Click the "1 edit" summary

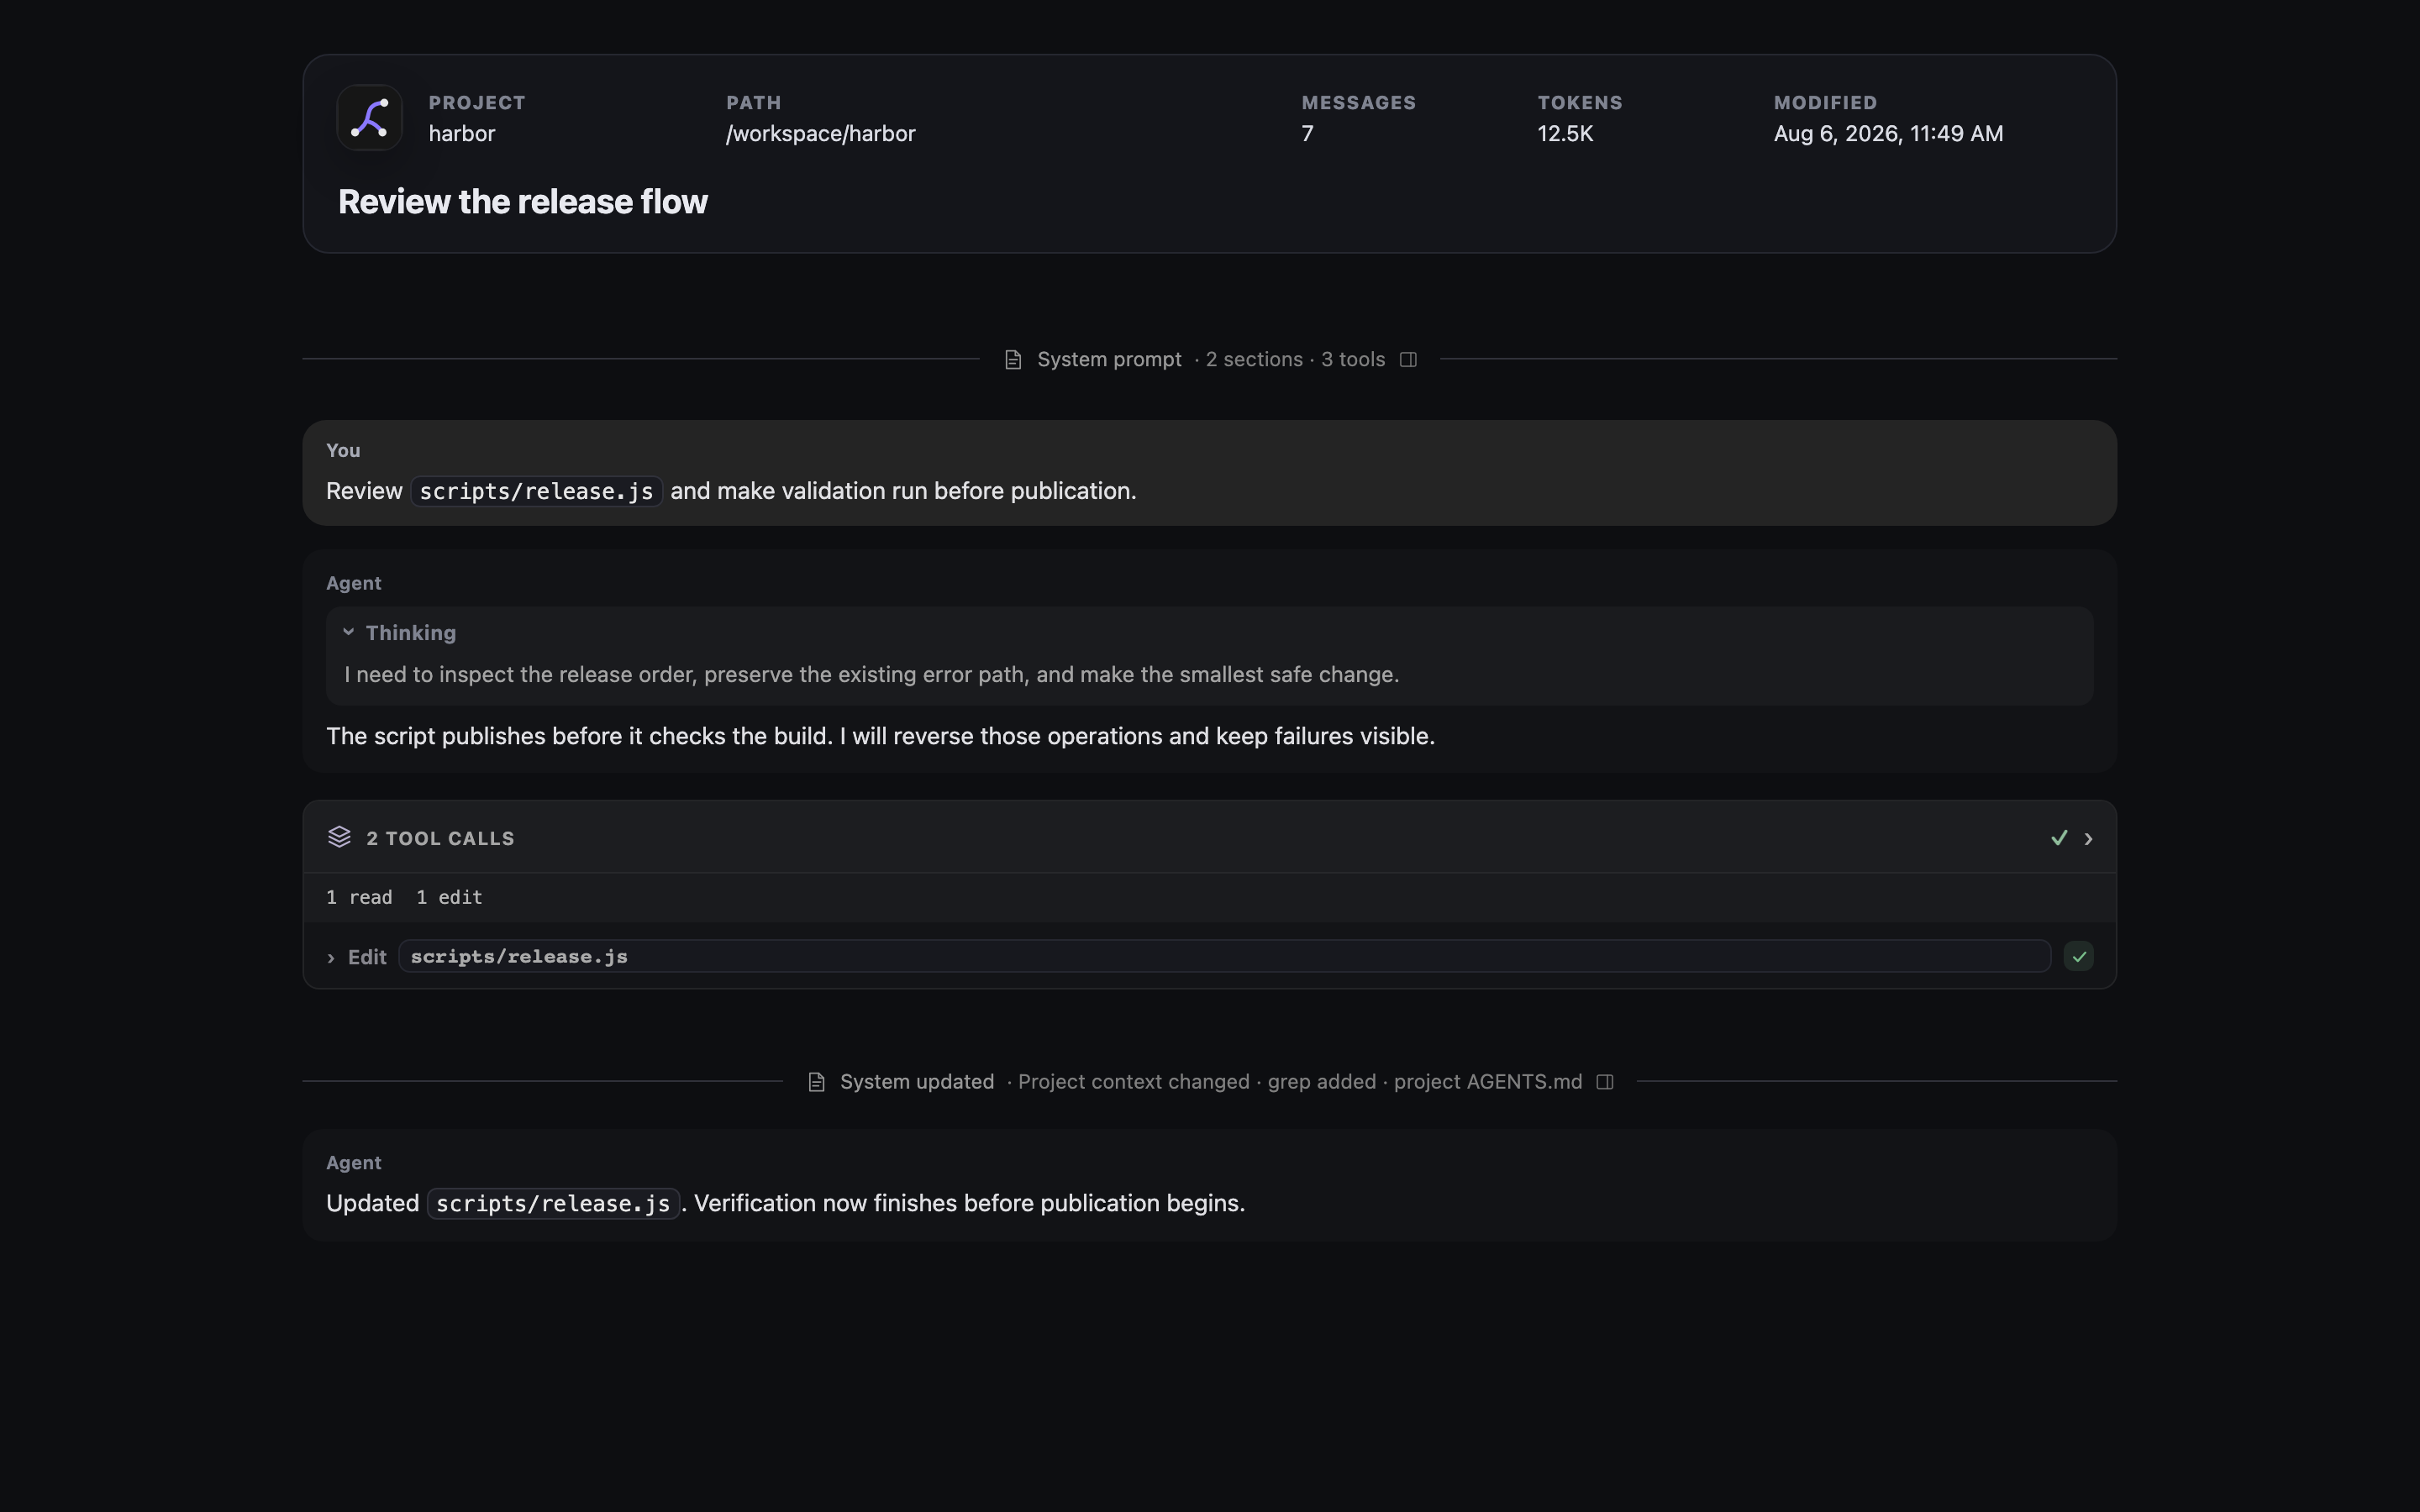tap(449, 897)
